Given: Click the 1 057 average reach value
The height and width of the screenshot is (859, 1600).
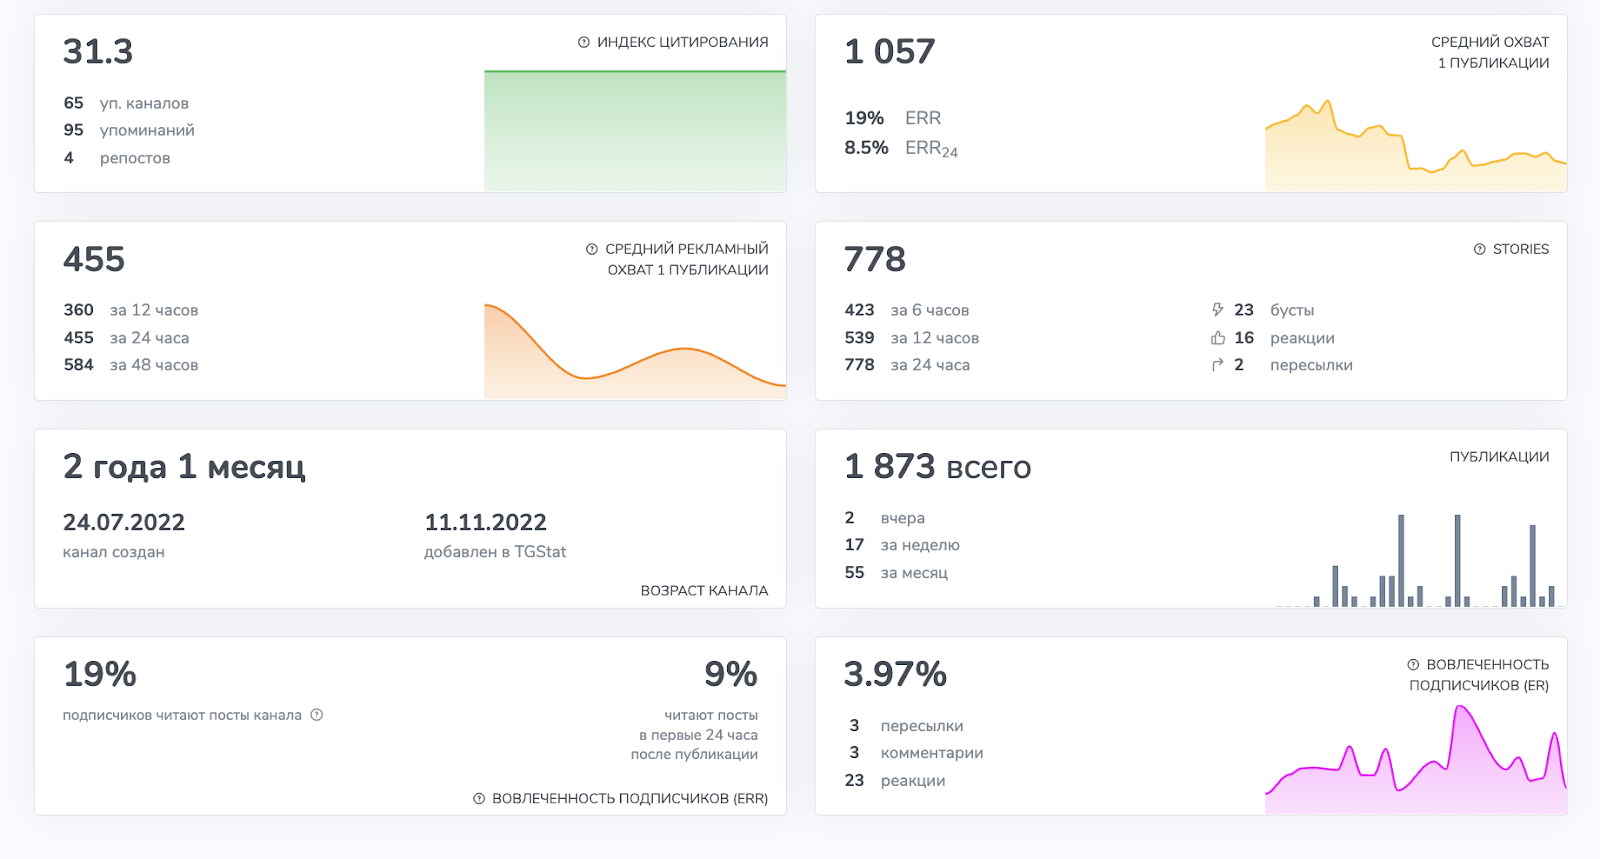Looking at the screenshot, I should tap(890, 51).
